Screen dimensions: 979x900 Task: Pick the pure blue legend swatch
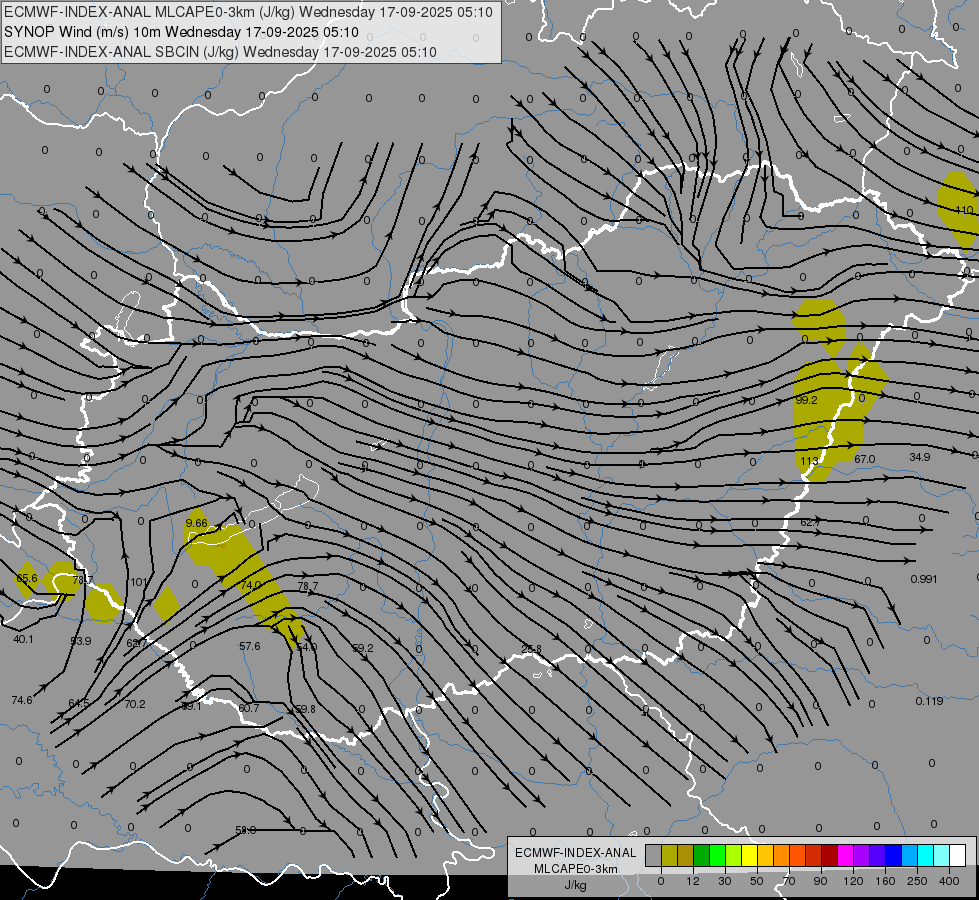(x=893, y=855)
